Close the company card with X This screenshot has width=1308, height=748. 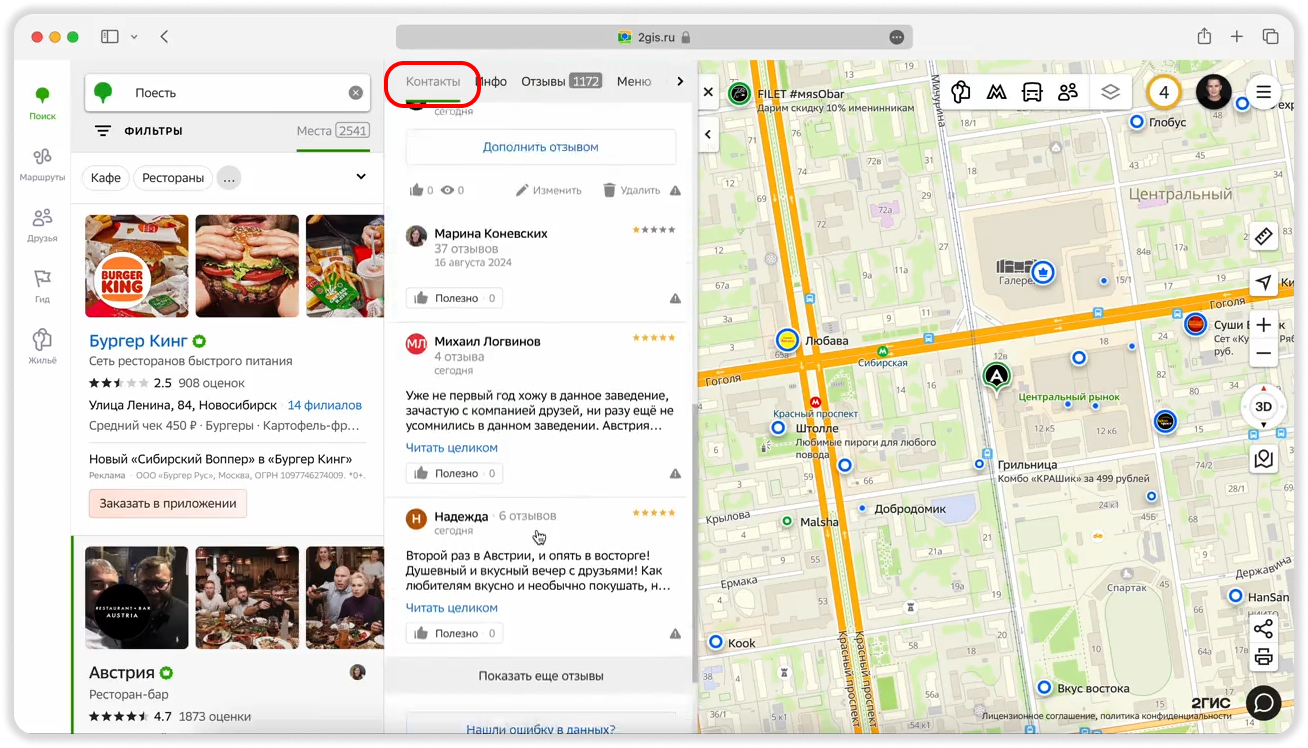point(708,92)
